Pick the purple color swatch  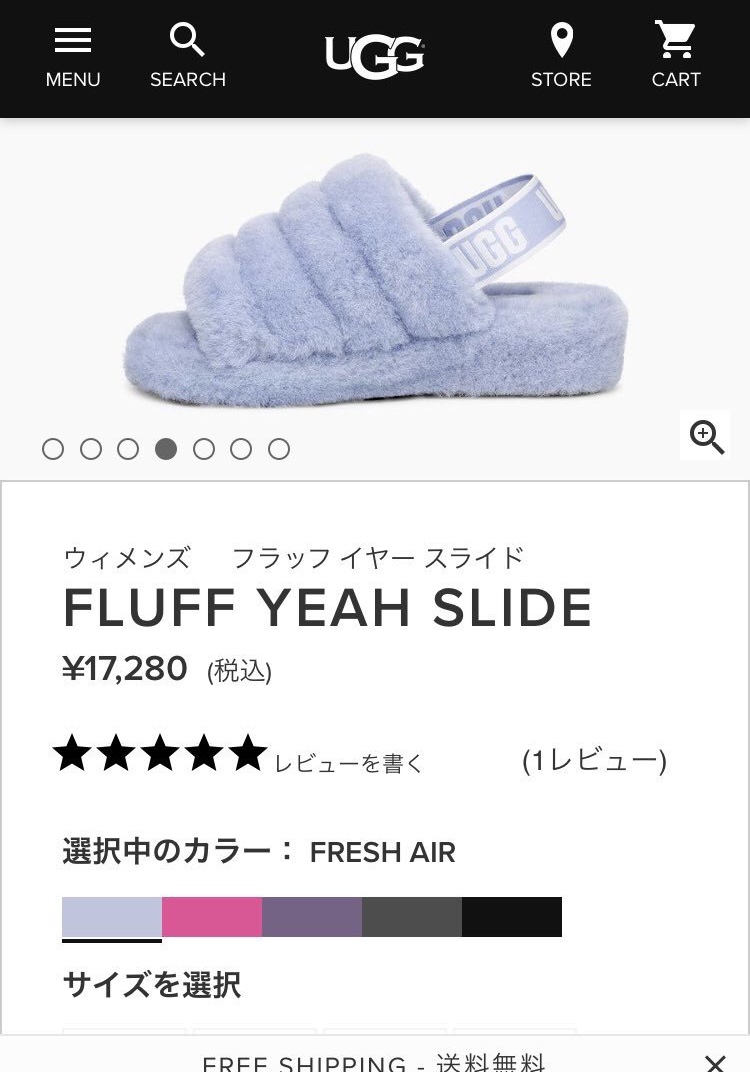[x=312, y=917]
